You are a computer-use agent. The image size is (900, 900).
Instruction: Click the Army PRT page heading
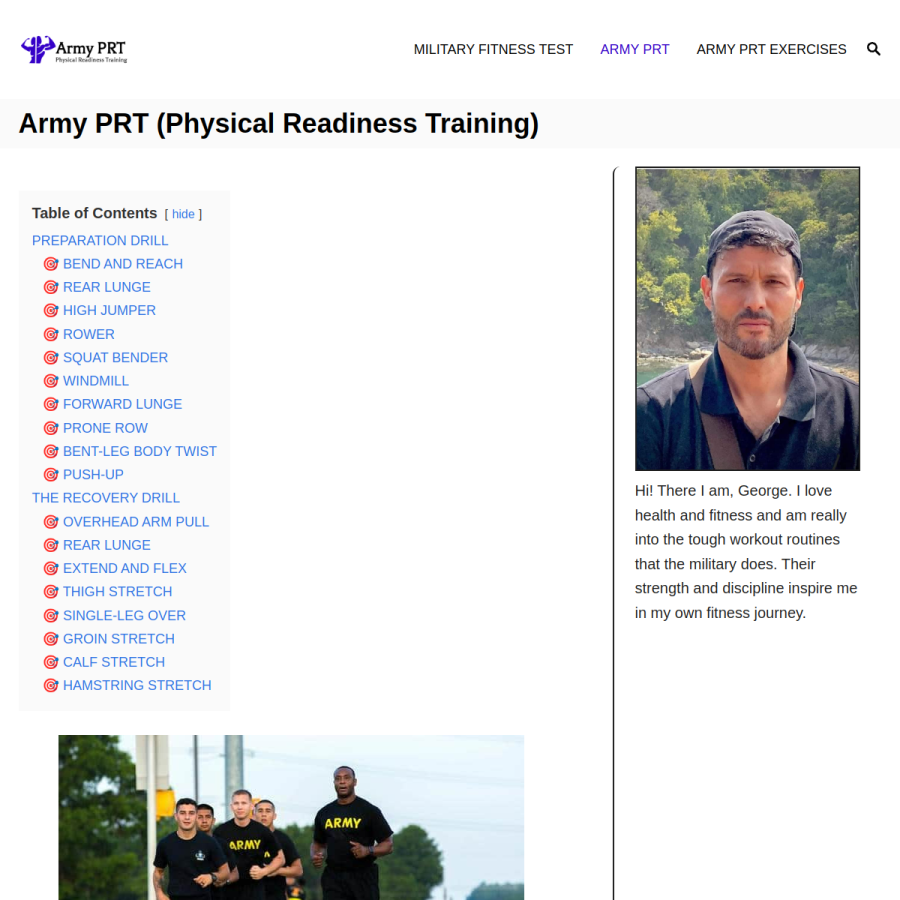click(279, 123)
